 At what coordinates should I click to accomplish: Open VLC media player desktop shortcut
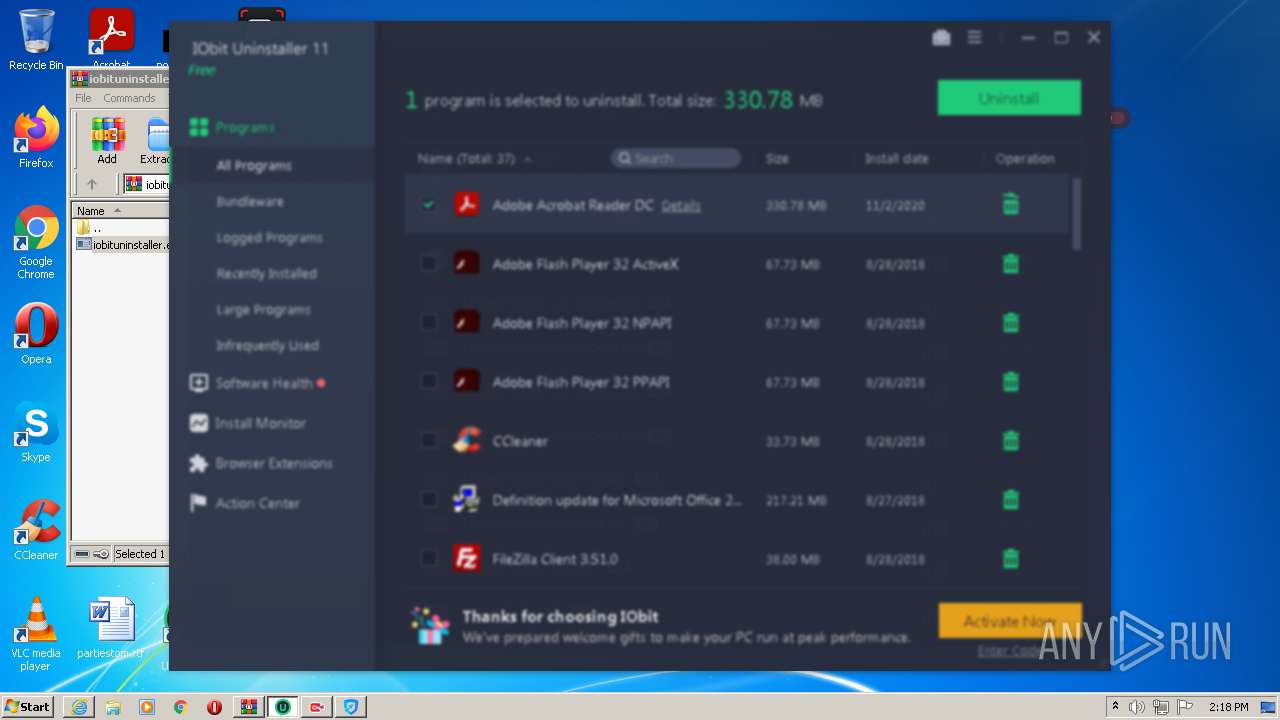click(36, 634)
